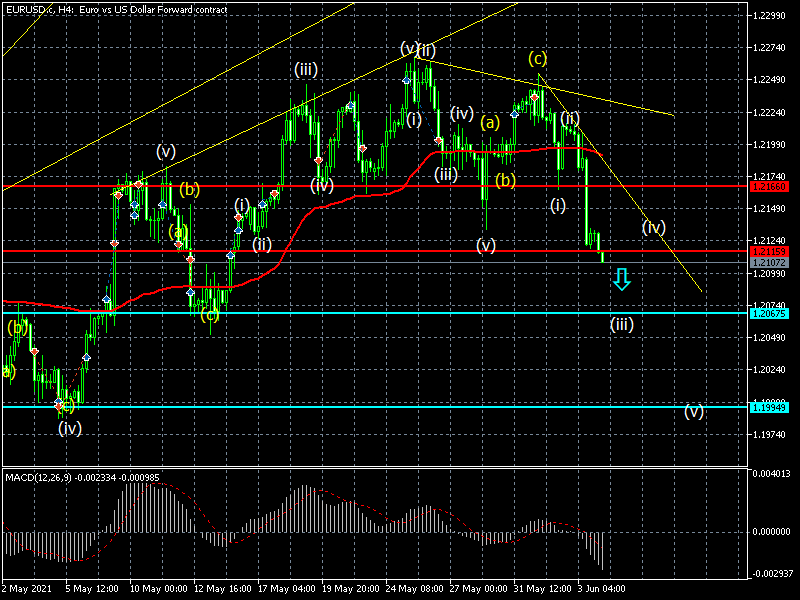Click the cyan 1.20675 price level tag

tap(769, 313)
